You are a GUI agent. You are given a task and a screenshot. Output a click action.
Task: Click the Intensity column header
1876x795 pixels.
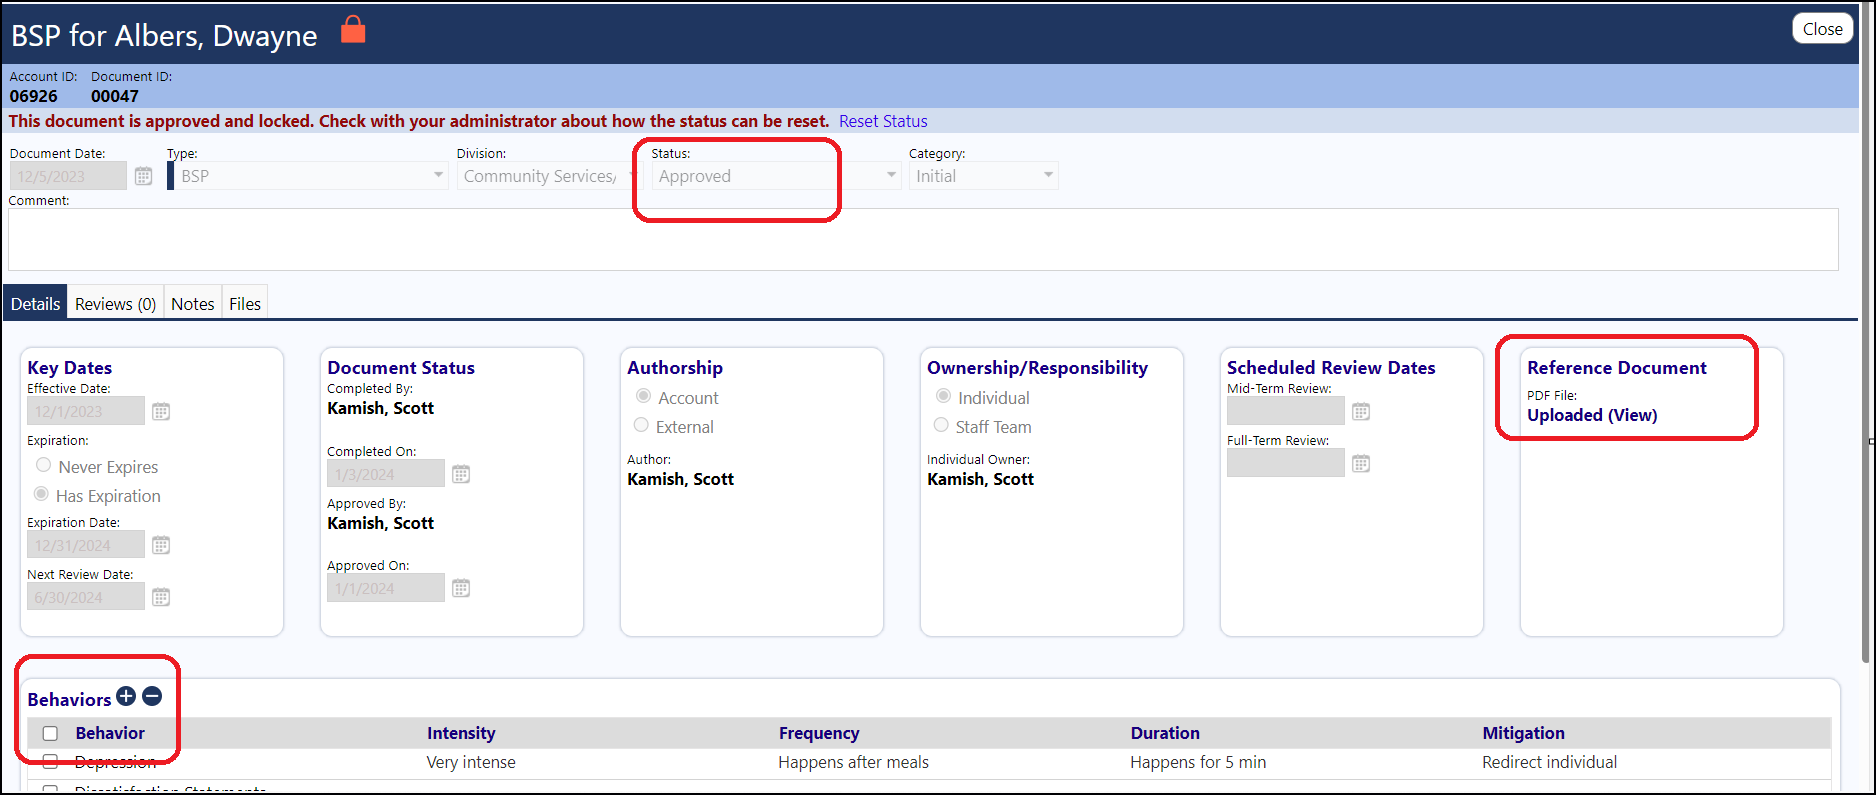coord(461,733)
